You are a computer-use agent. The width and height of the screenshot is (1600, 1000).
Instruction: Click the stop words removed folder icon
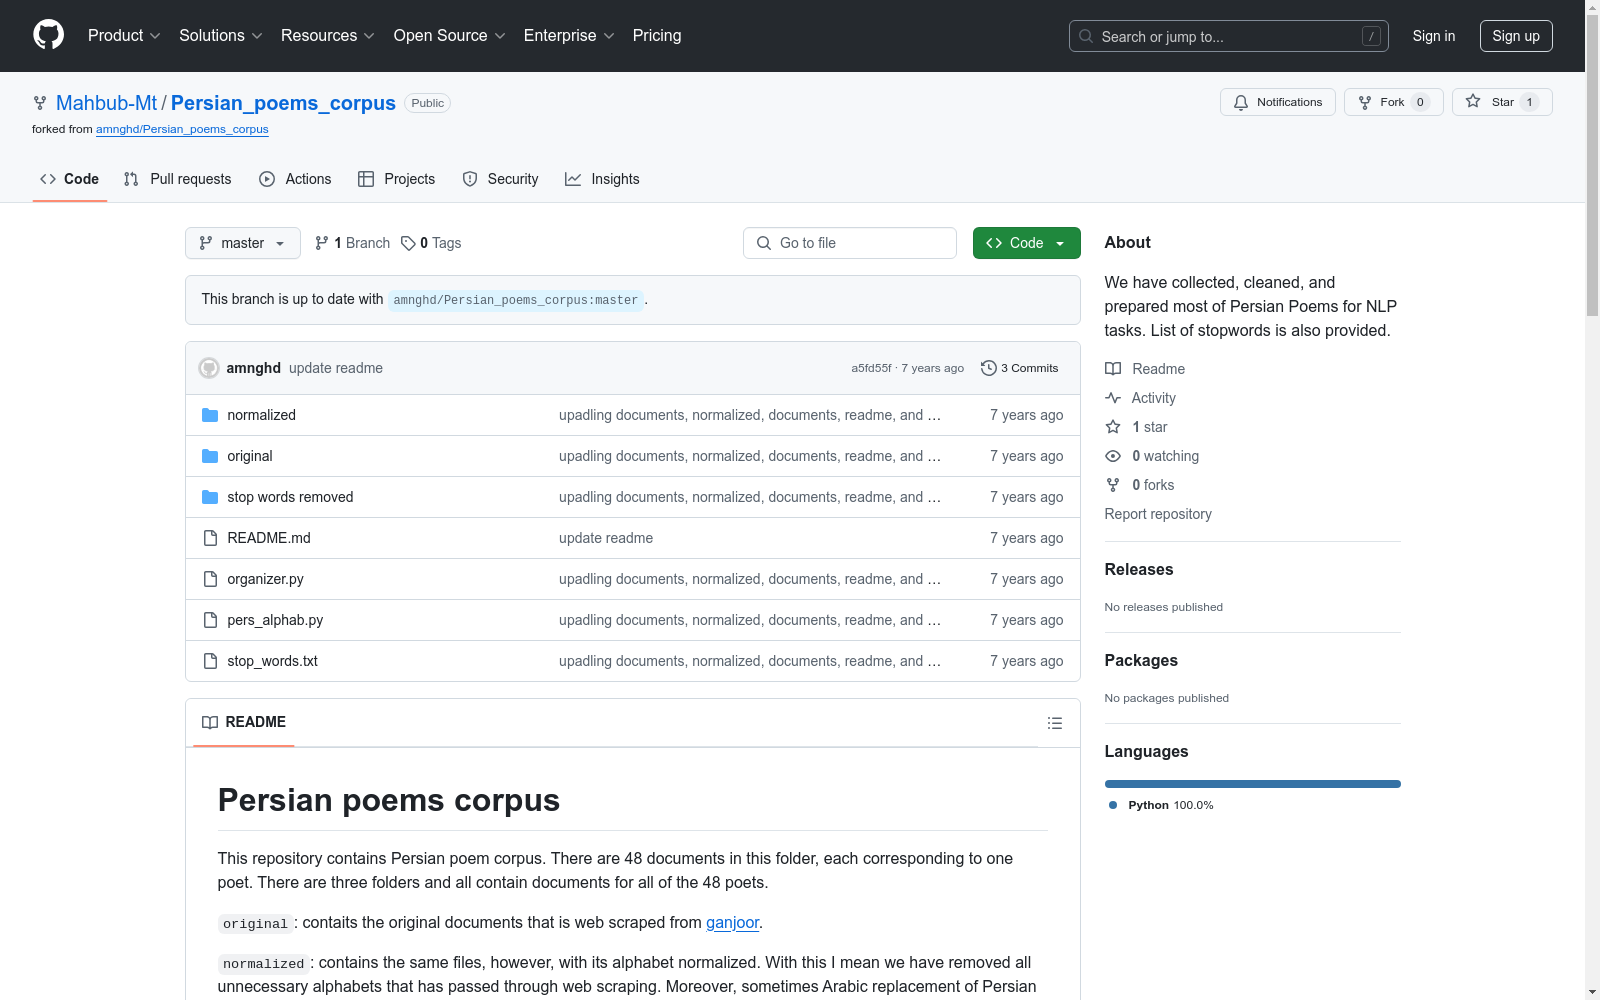[x=210, y=497]
